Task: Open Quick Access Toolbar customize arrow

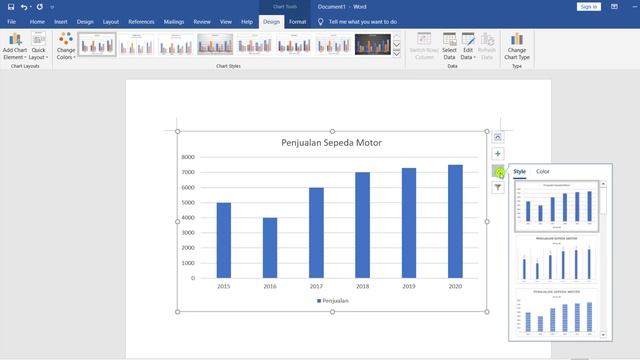Action: (52, 7)
